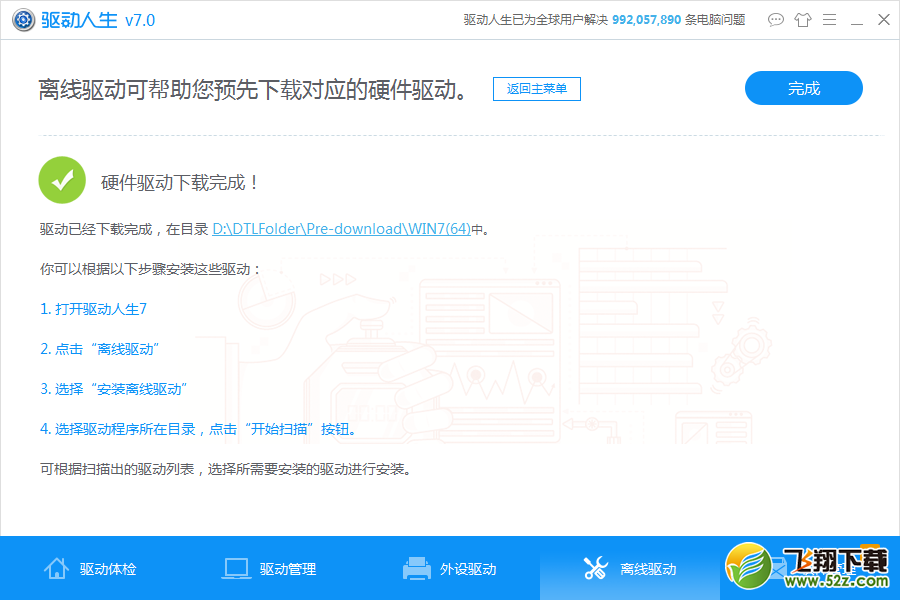Image resolution: width=900 pixels, height=600 pixels.
Task: Click the green download-complete checkmark icon
Action: click(62, 180)
